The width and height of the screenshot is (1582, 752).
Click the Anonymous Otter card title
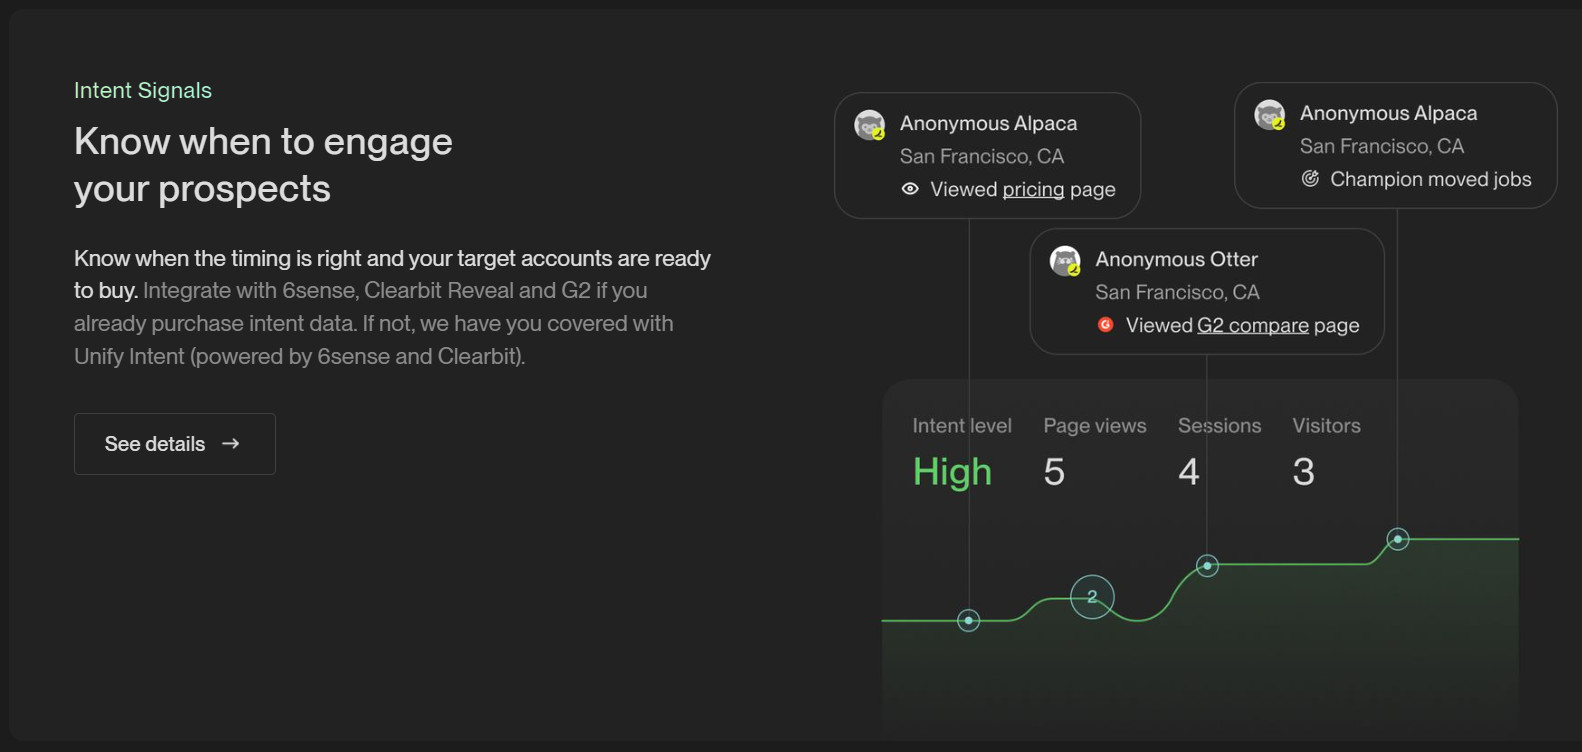point(1176,259)
